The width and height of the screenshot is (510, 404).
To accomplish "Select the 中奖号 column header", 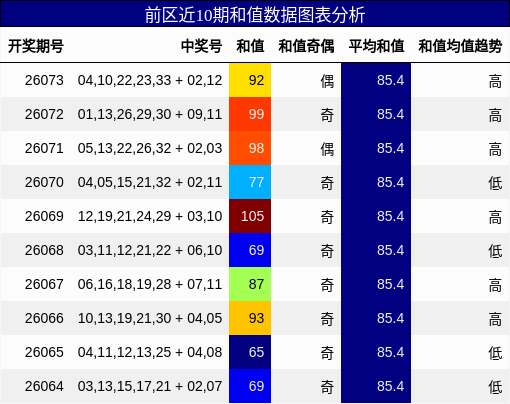I will tap(201, 46).
